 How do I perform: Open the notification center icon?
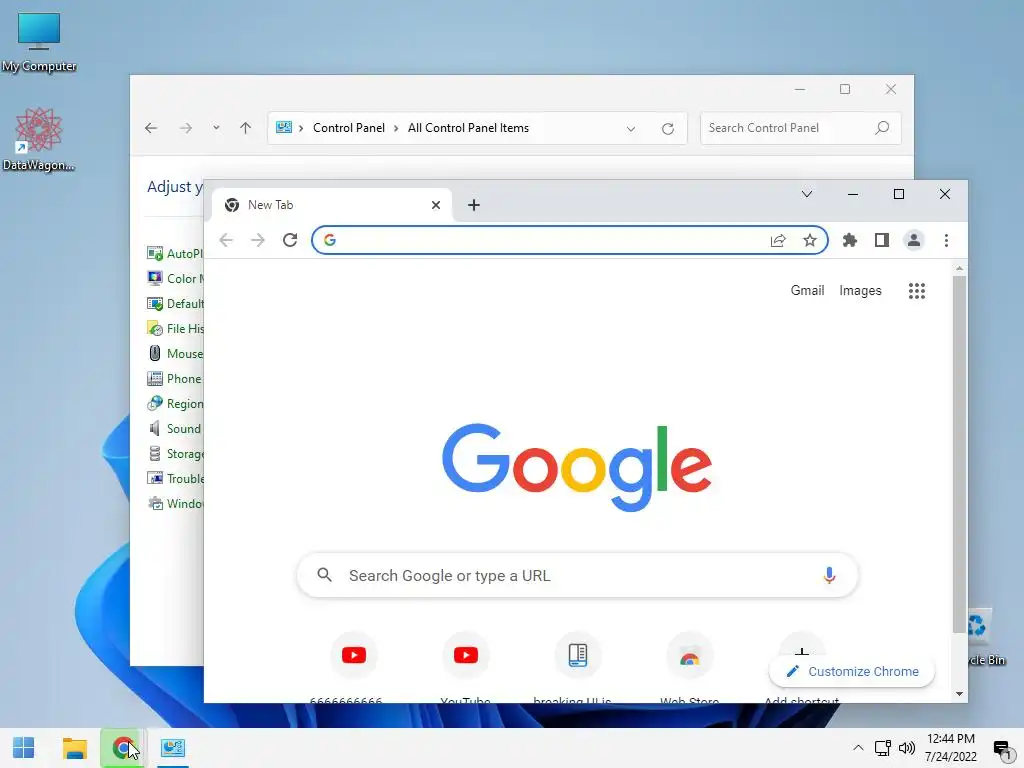click(x=1002, y=749)
